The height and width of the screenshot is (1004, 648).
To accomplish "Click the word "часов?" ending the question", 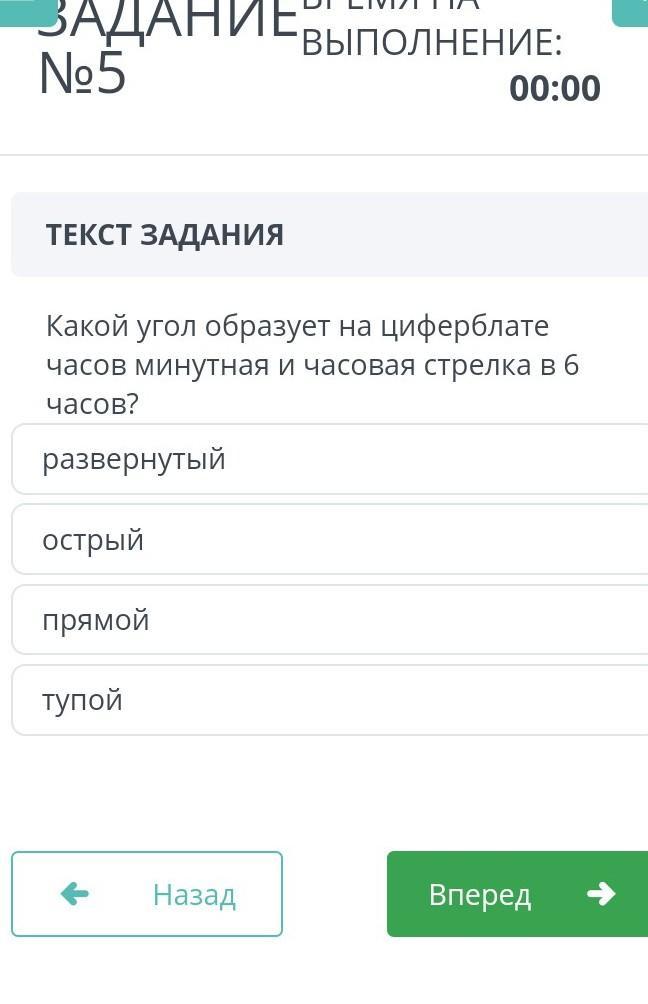I will (x=92, y=404).
